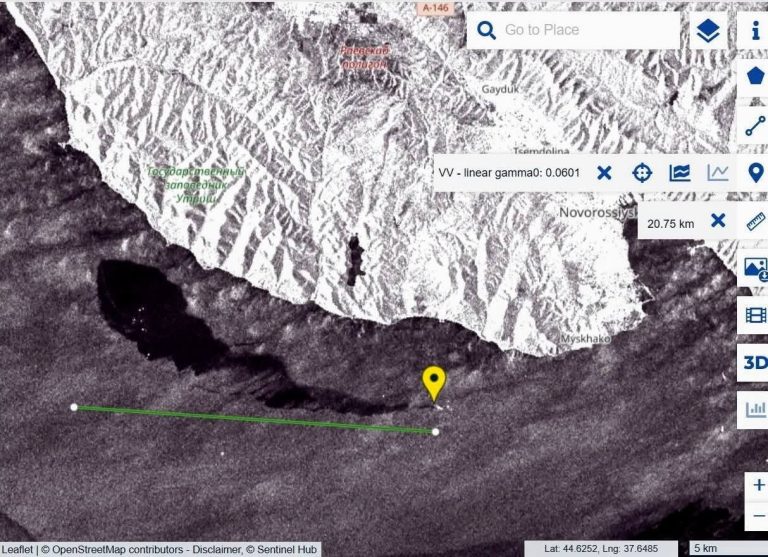Open the layers panel icon

708,30
